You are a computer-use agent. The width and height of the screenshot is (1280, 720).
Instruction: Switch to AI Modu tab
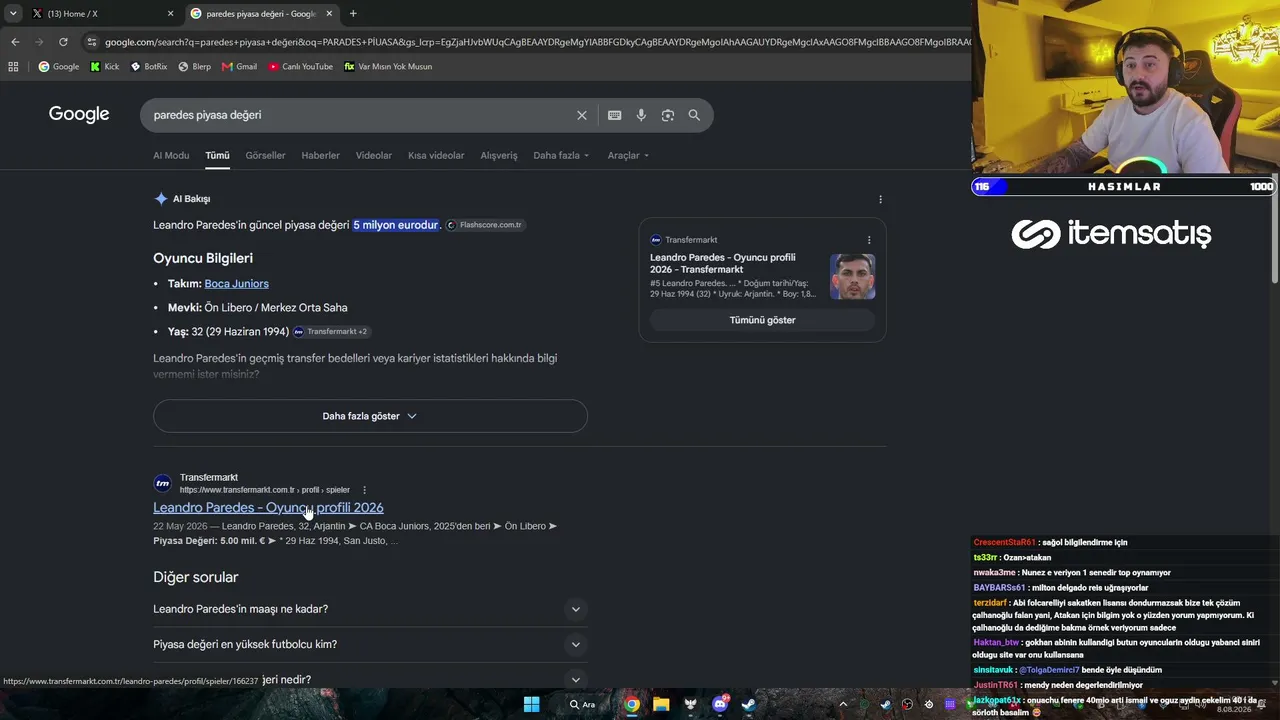[171, 156]
